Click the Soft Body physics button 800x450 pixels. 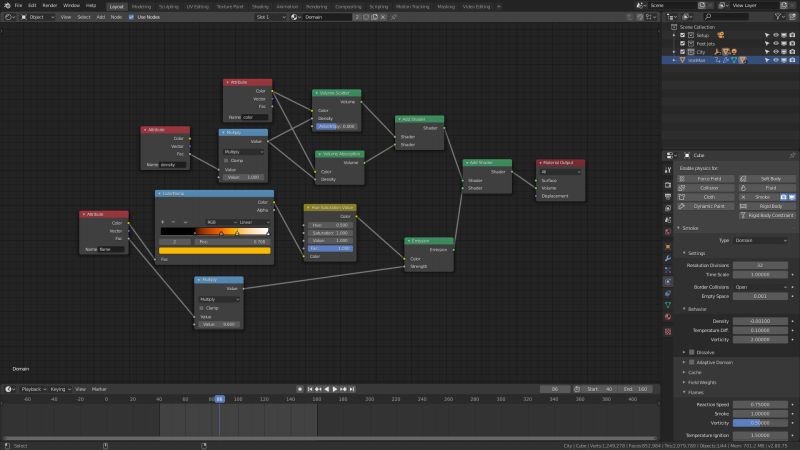(x=767, y=179)
